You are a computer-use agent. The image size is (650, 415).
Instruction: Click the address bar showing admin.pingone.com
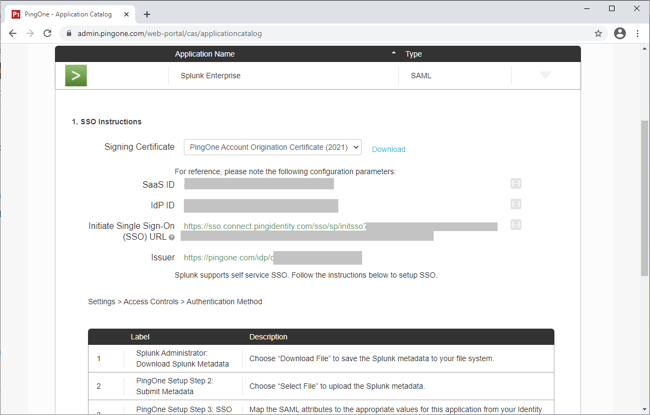300,33
